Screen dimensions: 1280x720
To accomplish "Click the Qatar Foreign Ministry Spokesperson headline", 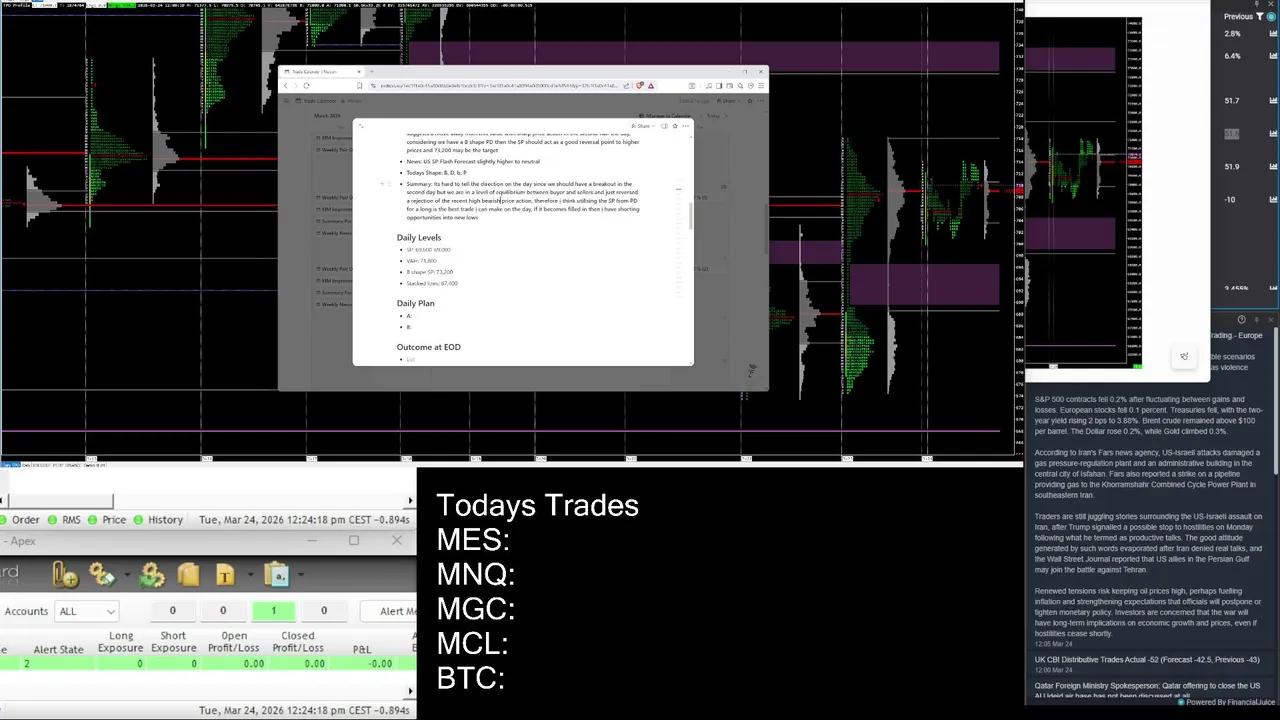I will click(1147, 691).
